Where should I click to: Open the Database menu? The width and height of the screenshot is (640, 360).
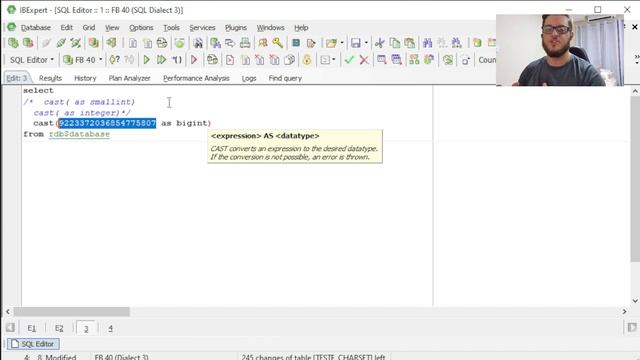pyautogui.click(x=36, y=28)
